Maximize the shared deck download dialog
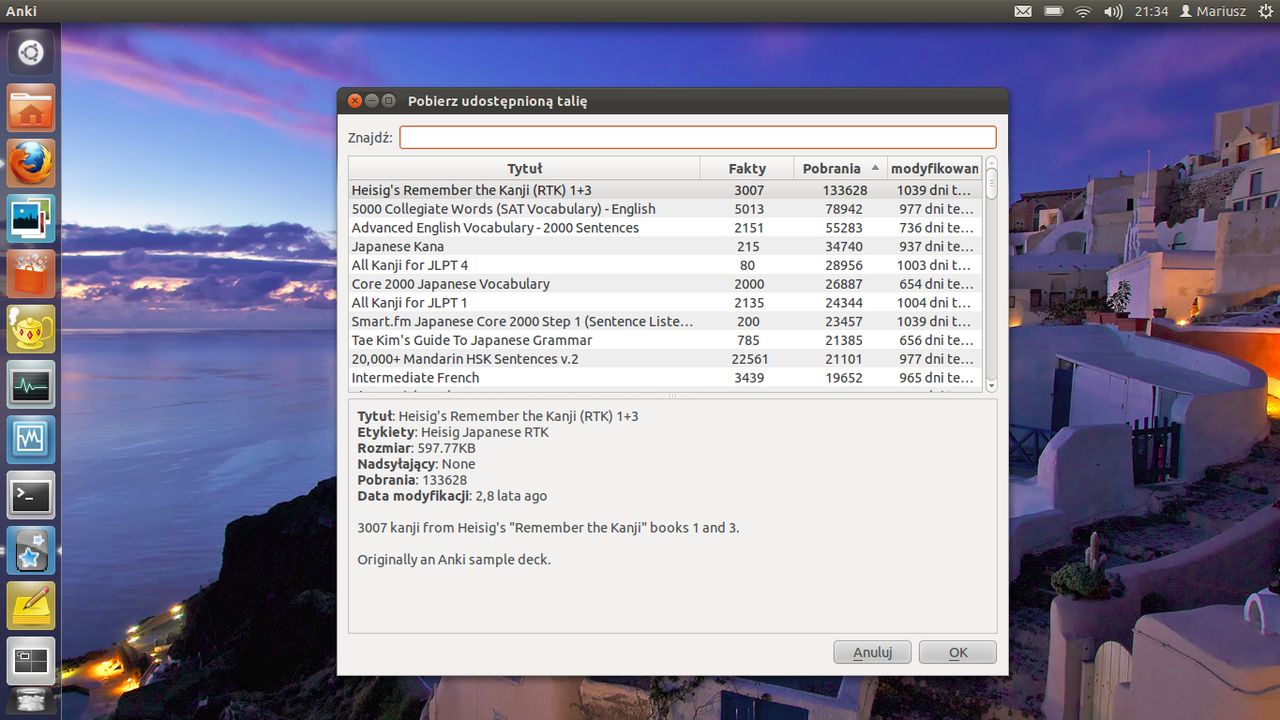Screen dimensions: 1280x720 pos(389,101)
